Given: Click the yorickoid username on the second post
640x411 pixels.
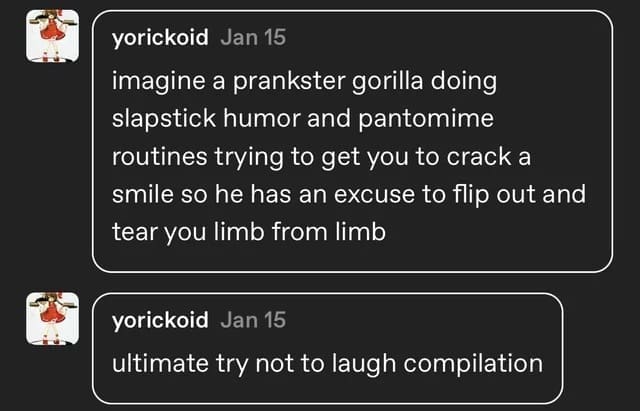Looking at the screenshot, I should [161, 320].
